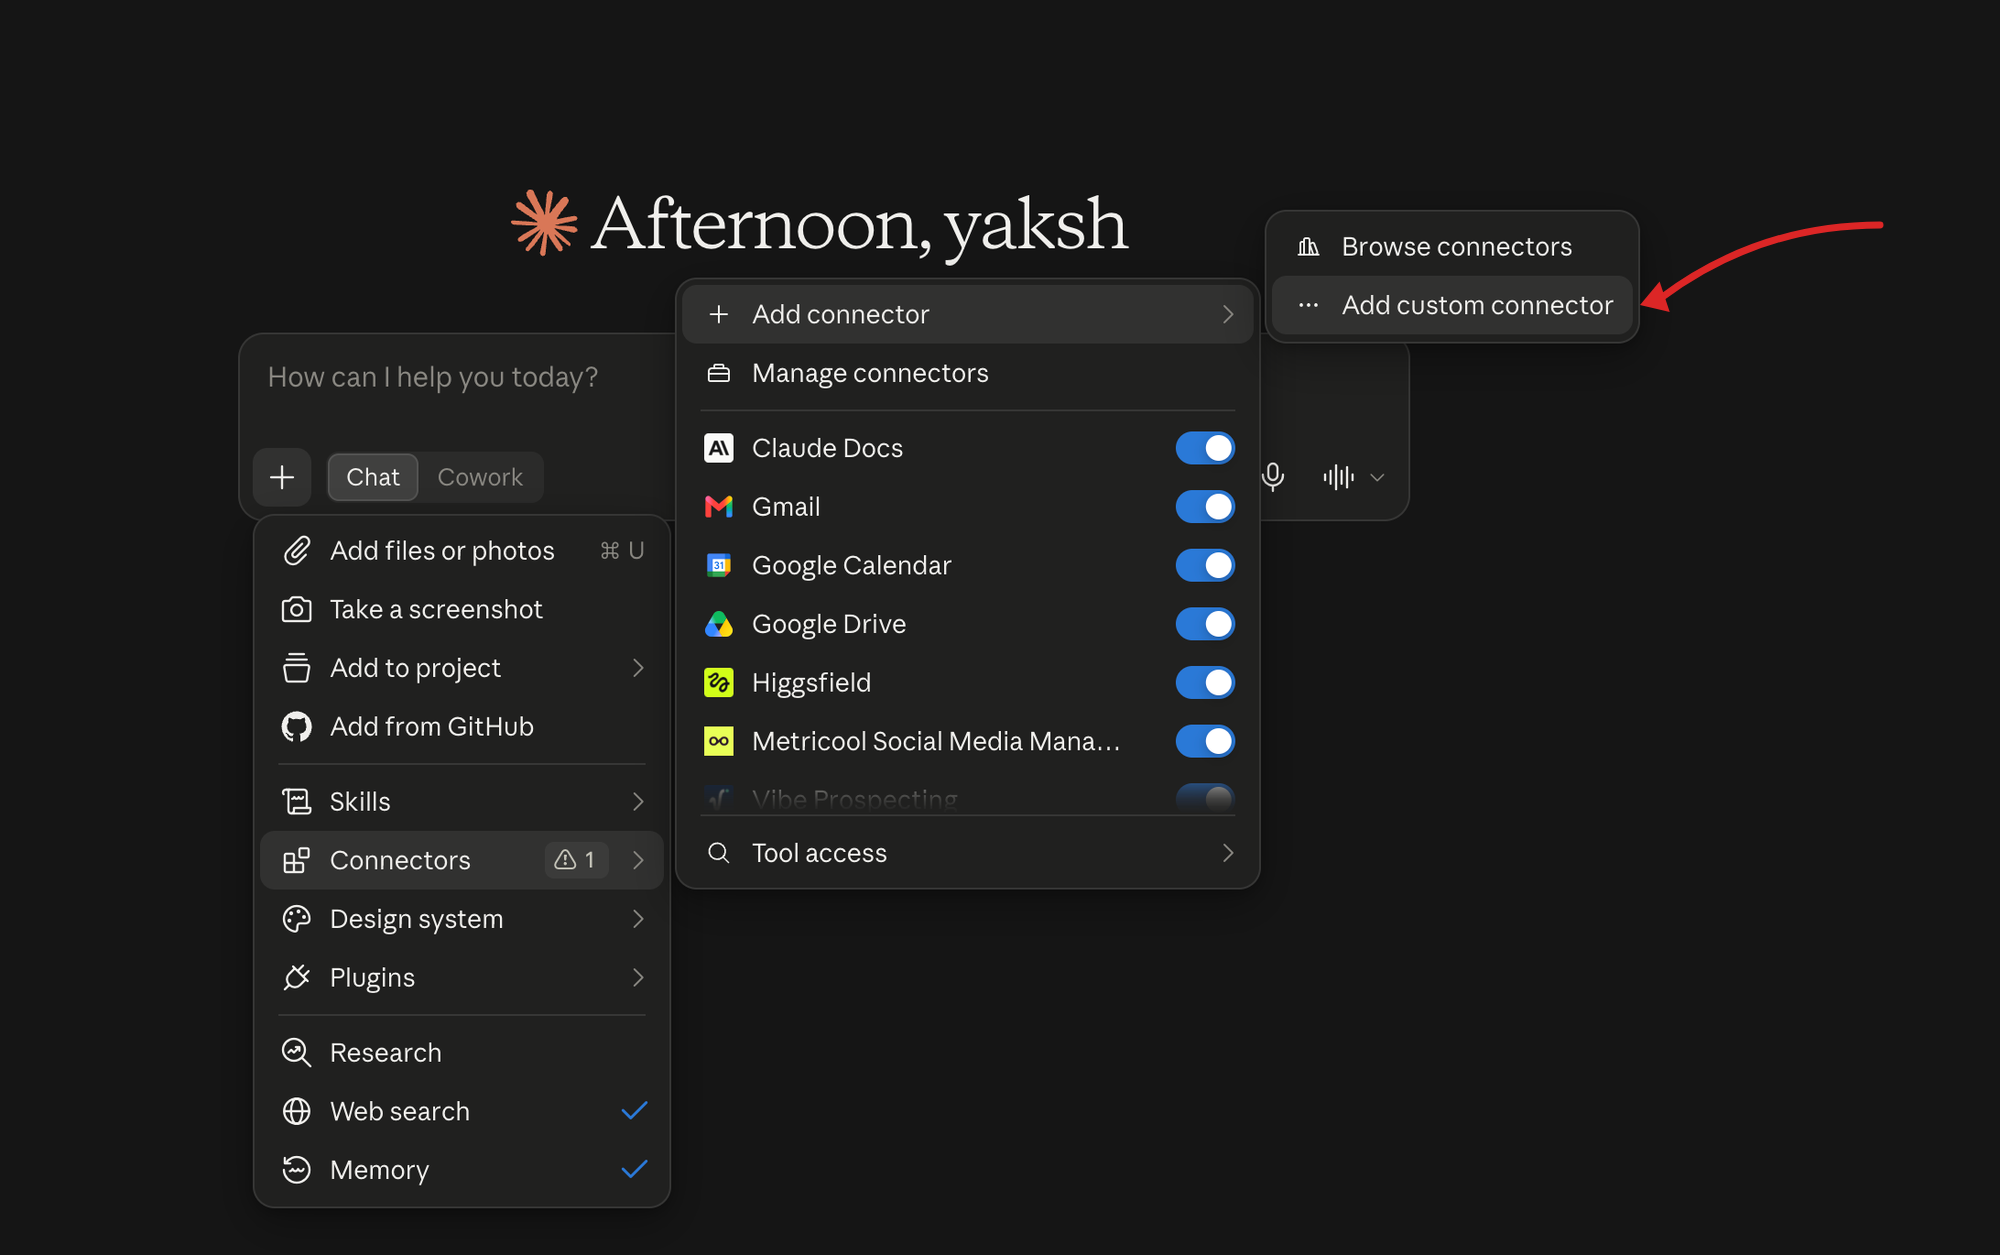The height and width of the screenshot is (1255, 2000).
Task: Select Browse connectors
Action: coord(1452,247)
